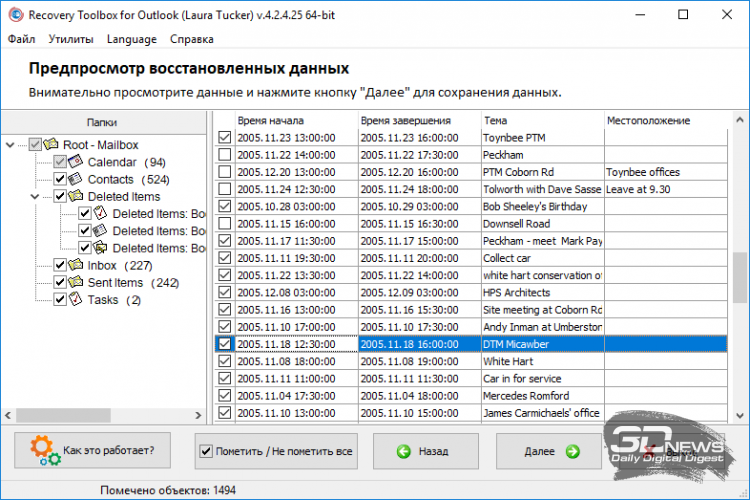Uncheck the Collect car row checkbox
Viewport: 750px width, 500px height.
tap(224, 258)
